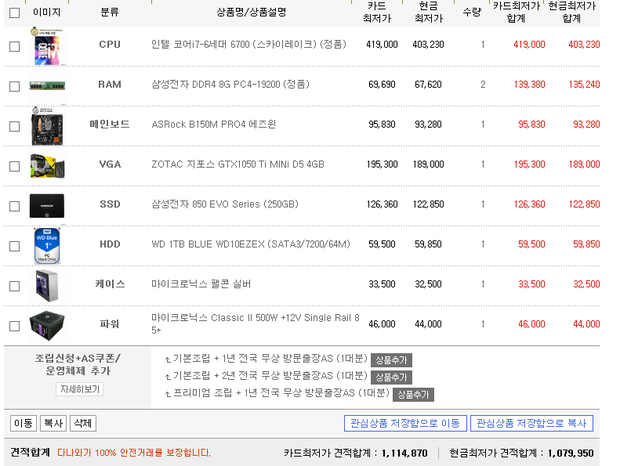The width and height of the screenshot is (620, 466).
Task: Click the 상품명/상품설명 column header
Action: (251, 12)
